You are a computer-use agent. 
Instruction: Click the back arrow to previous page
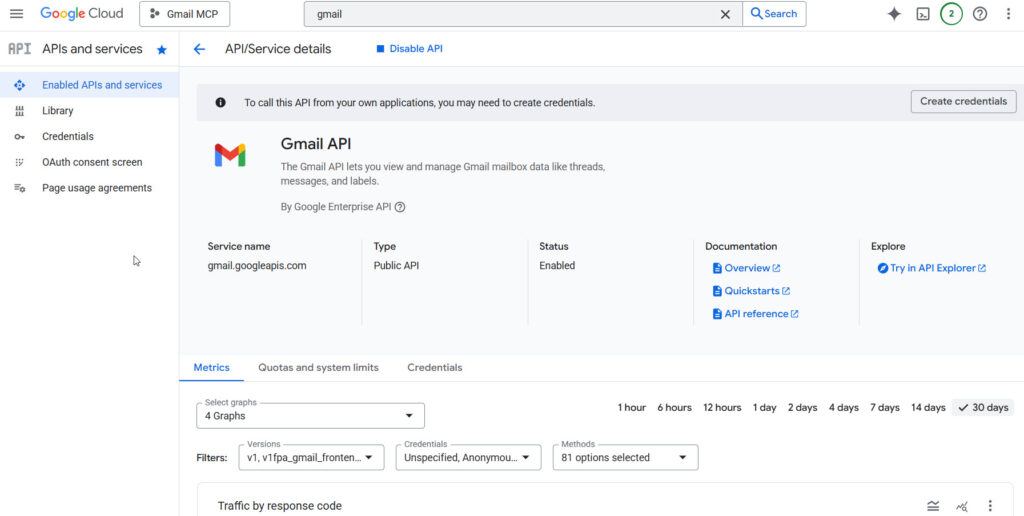coord(199,49)
